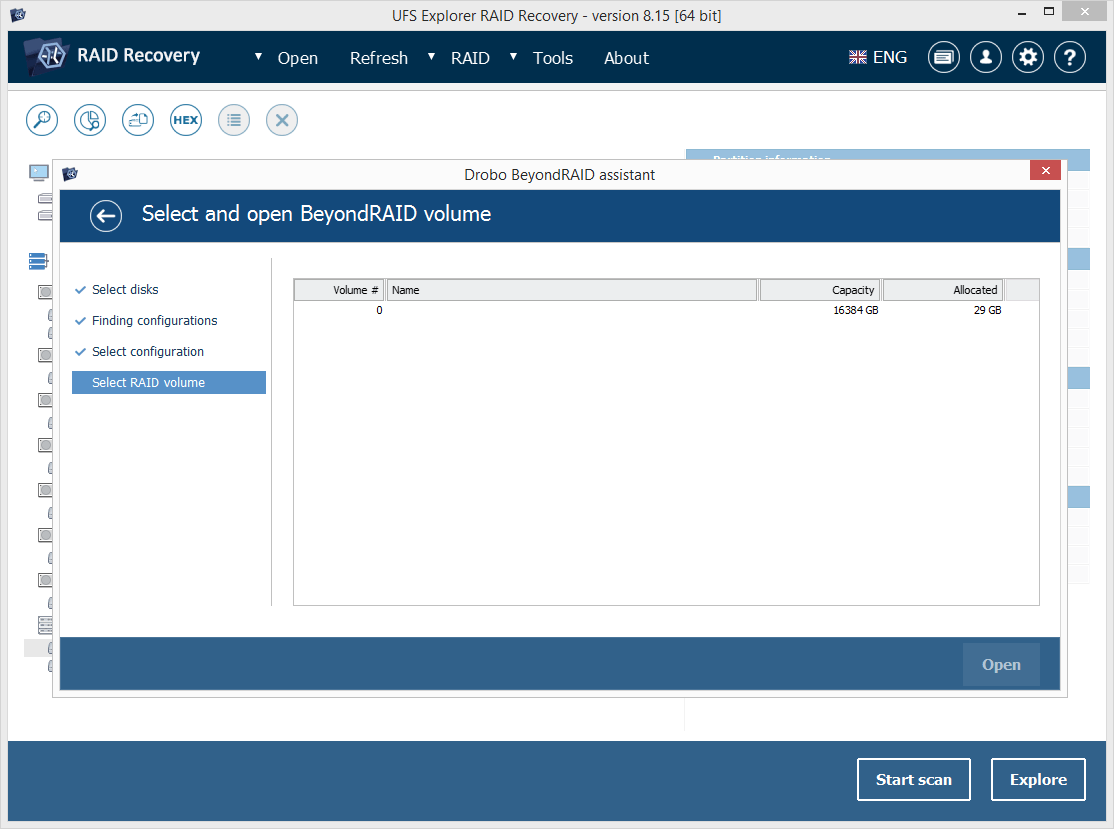1114x829 pixels.
Task: Open the partition manager pie-chart icon
Action: pos(90,120)
